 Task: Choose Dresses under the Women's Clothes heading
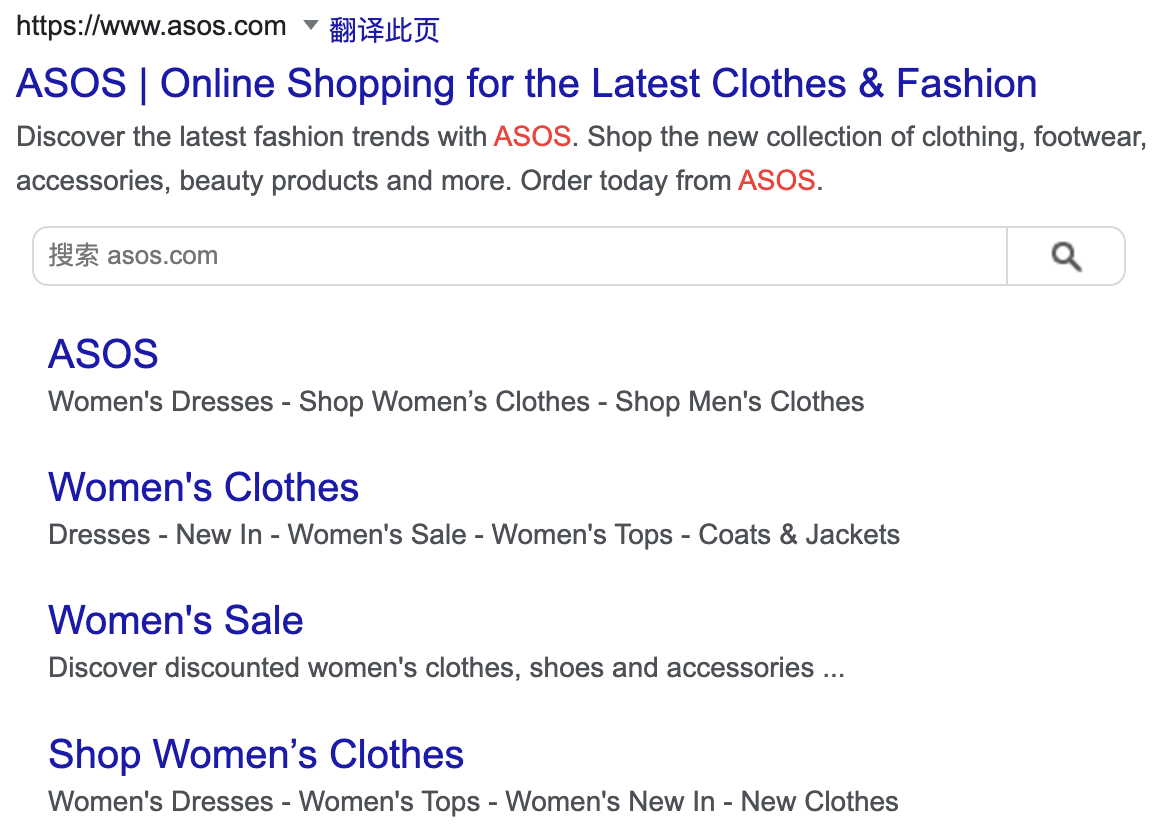click(x=100, y=535)
